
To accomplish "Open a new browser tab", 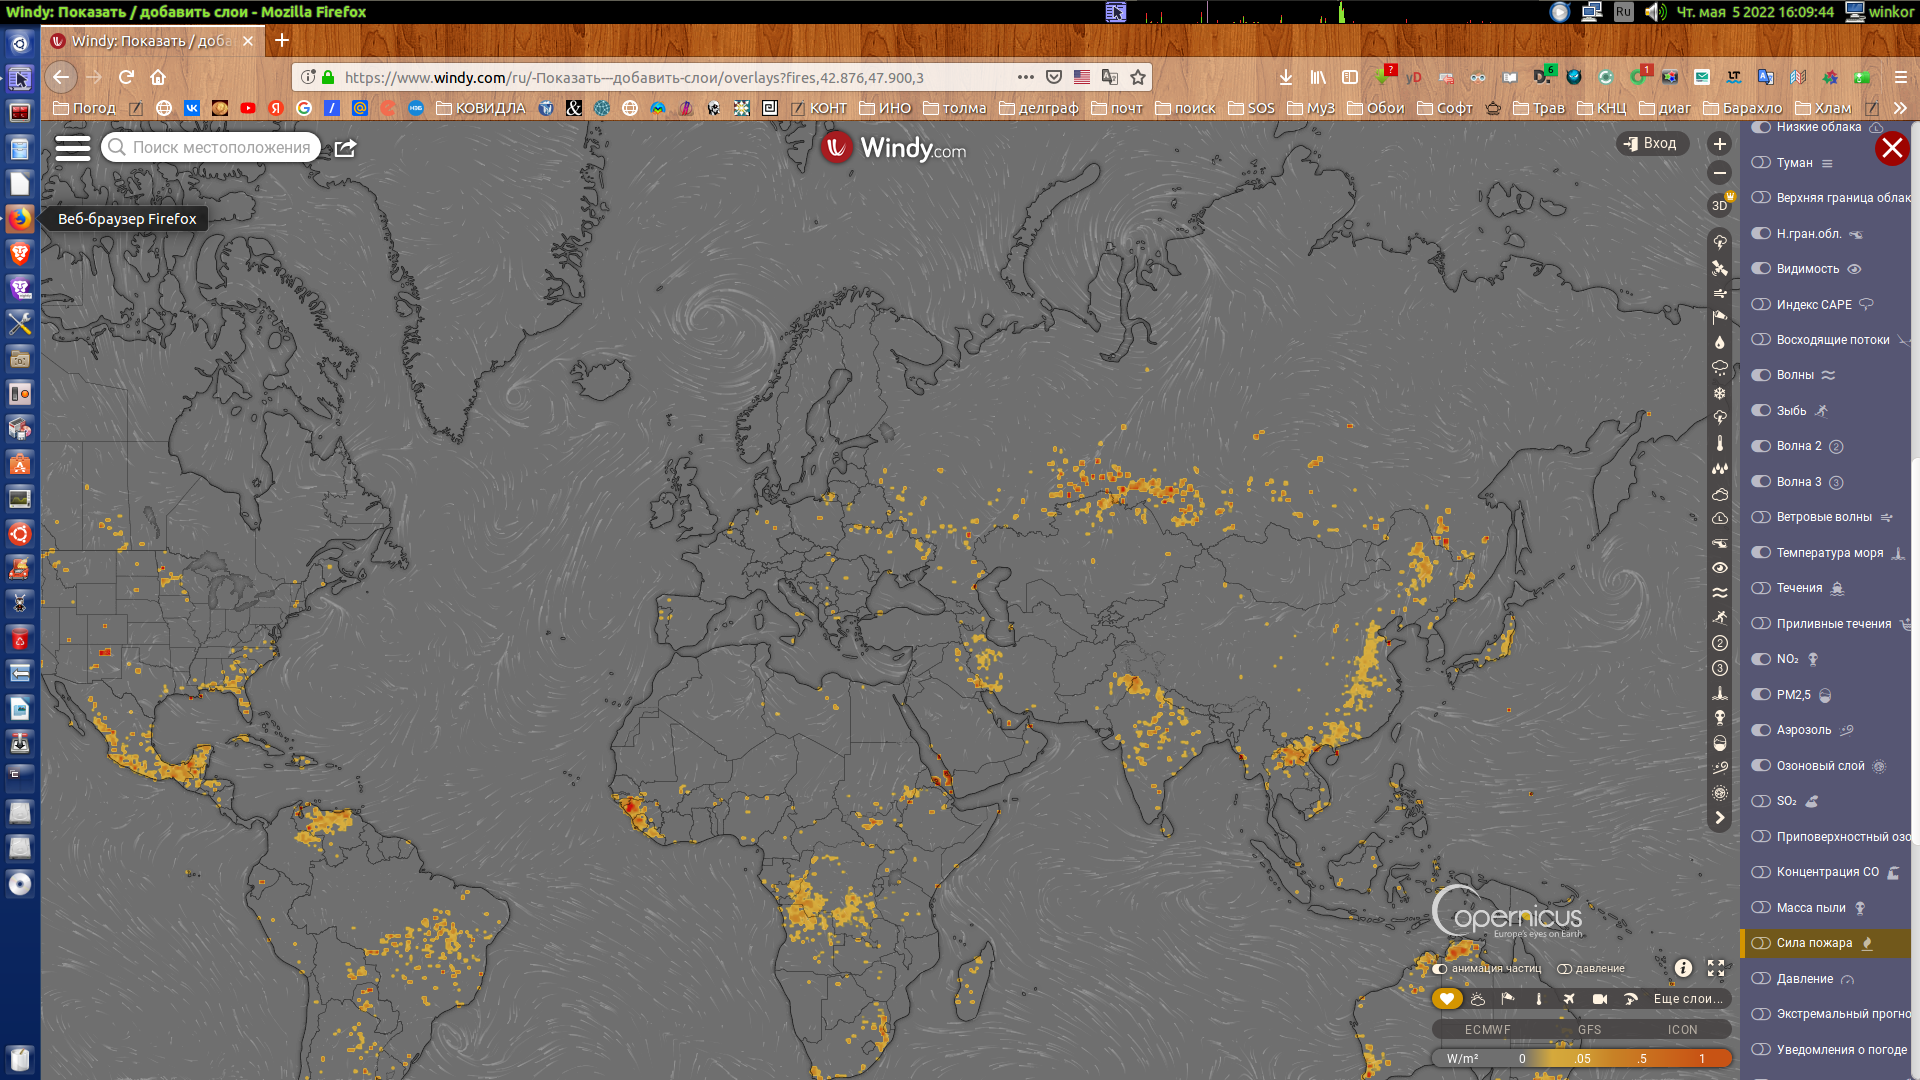I will pyautogui.click(x=282, y=40).
